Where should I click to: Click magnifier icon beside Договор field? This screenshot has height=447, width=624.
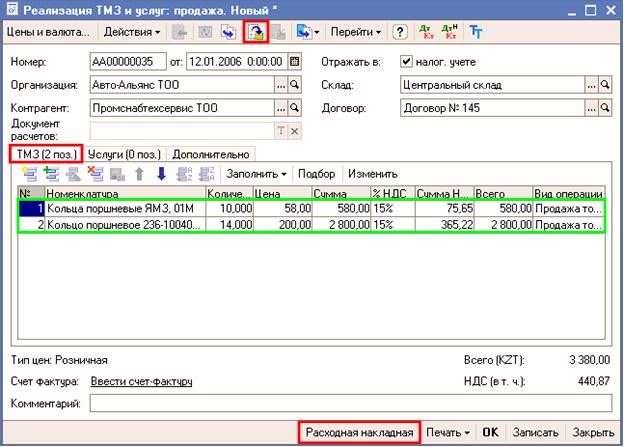click(x=607, y=107)
